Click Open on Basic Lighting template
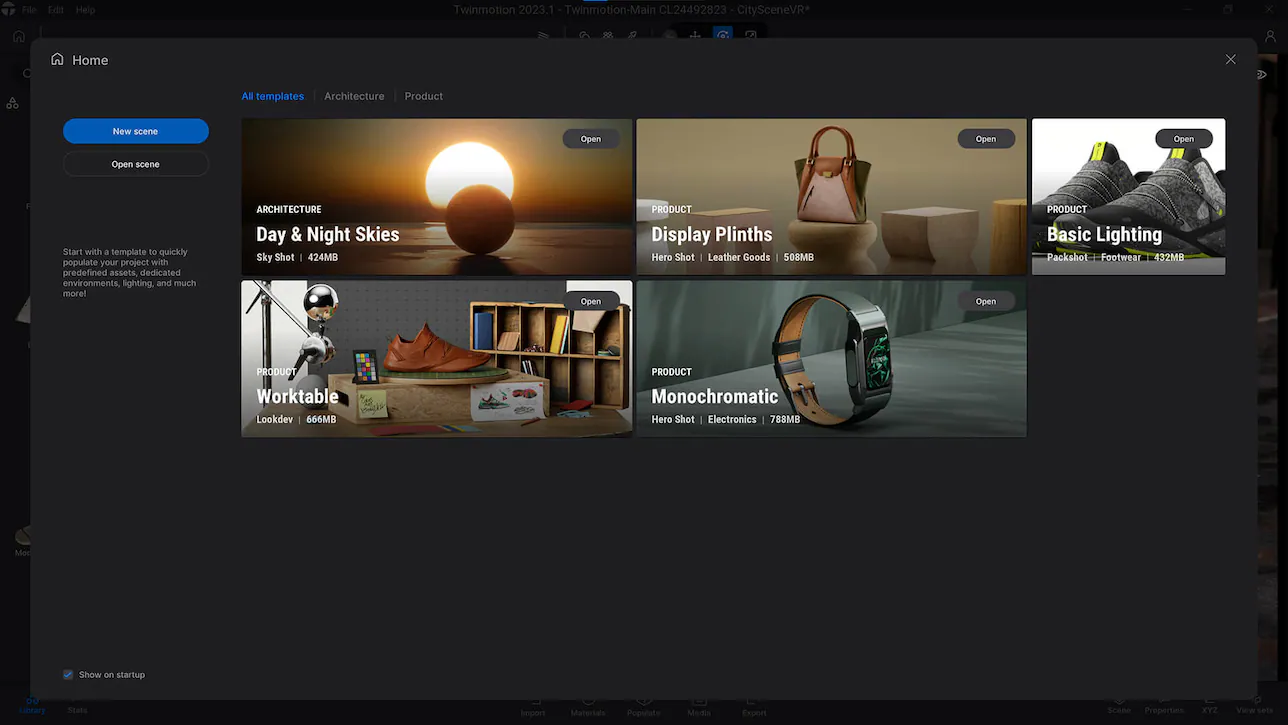This screenshot has width=1288, height=725. click(x=1183, y=139)
